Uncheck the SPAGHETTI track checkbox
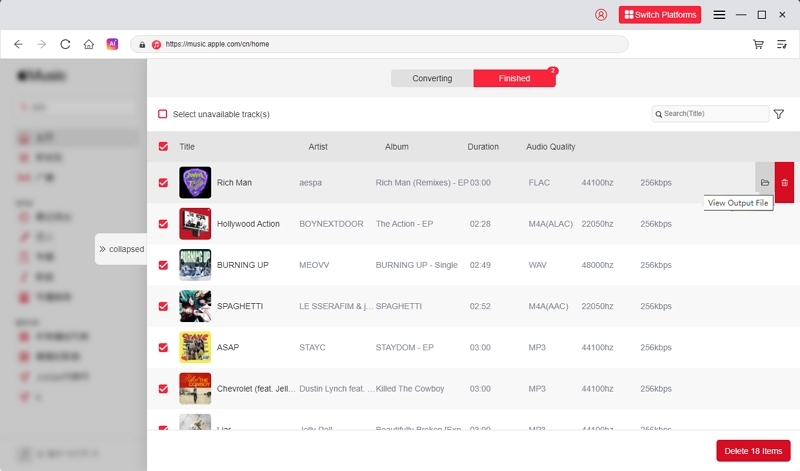 click(163, 306)
